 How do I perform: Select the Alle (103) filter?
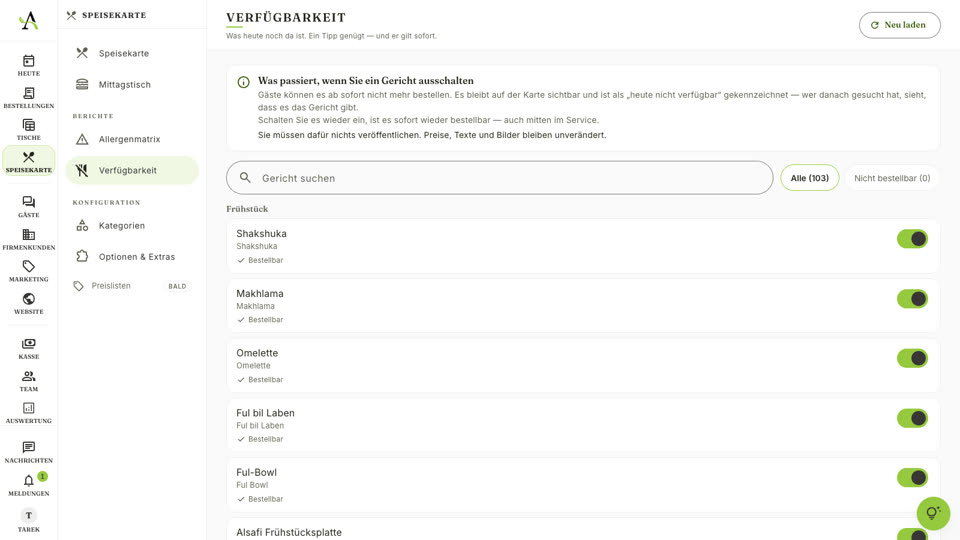[809, 178]
